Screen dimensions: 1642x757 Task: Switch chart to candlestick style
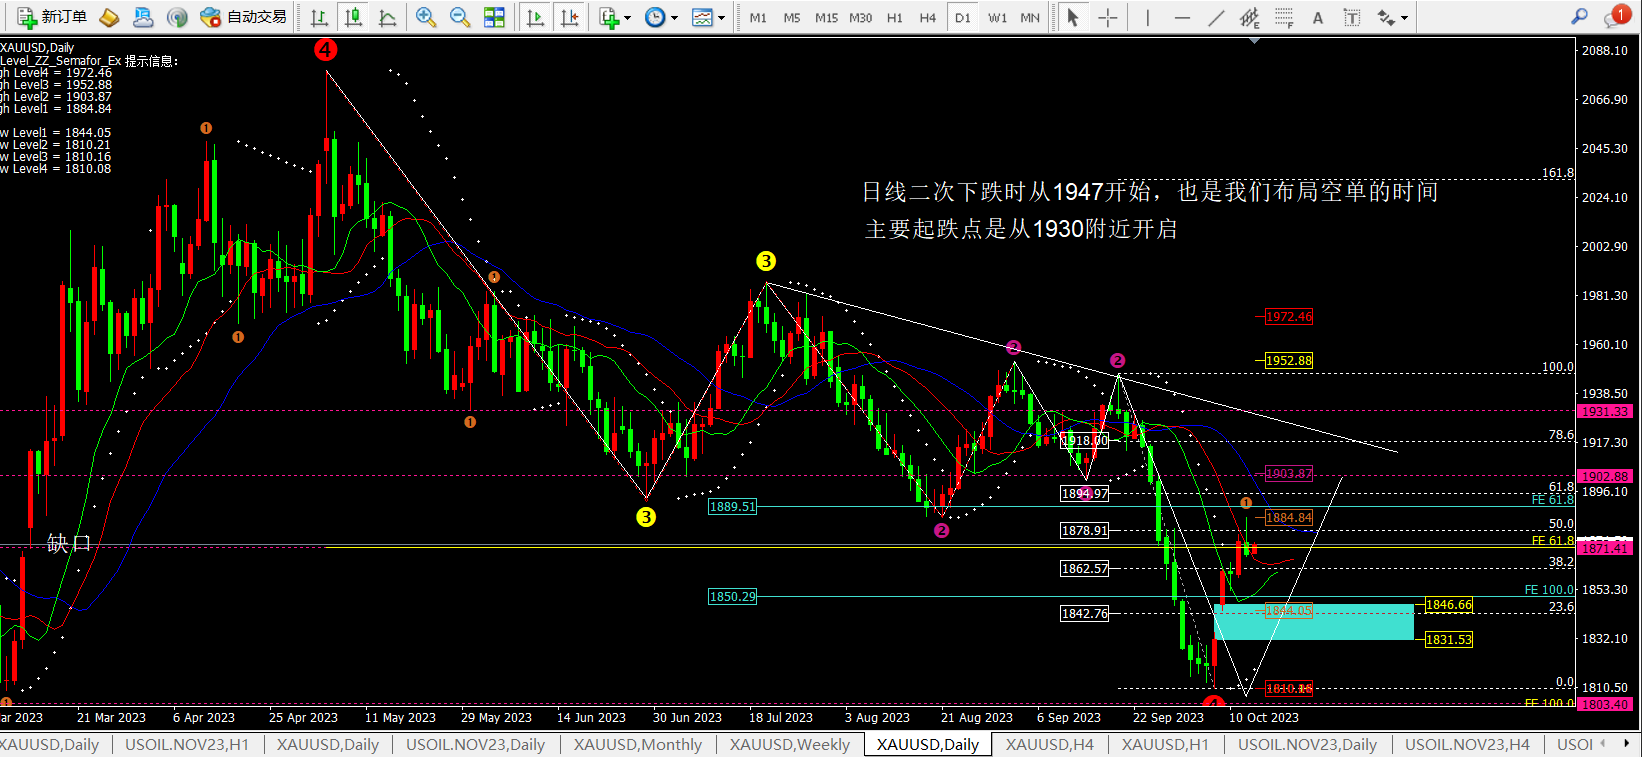353,17
